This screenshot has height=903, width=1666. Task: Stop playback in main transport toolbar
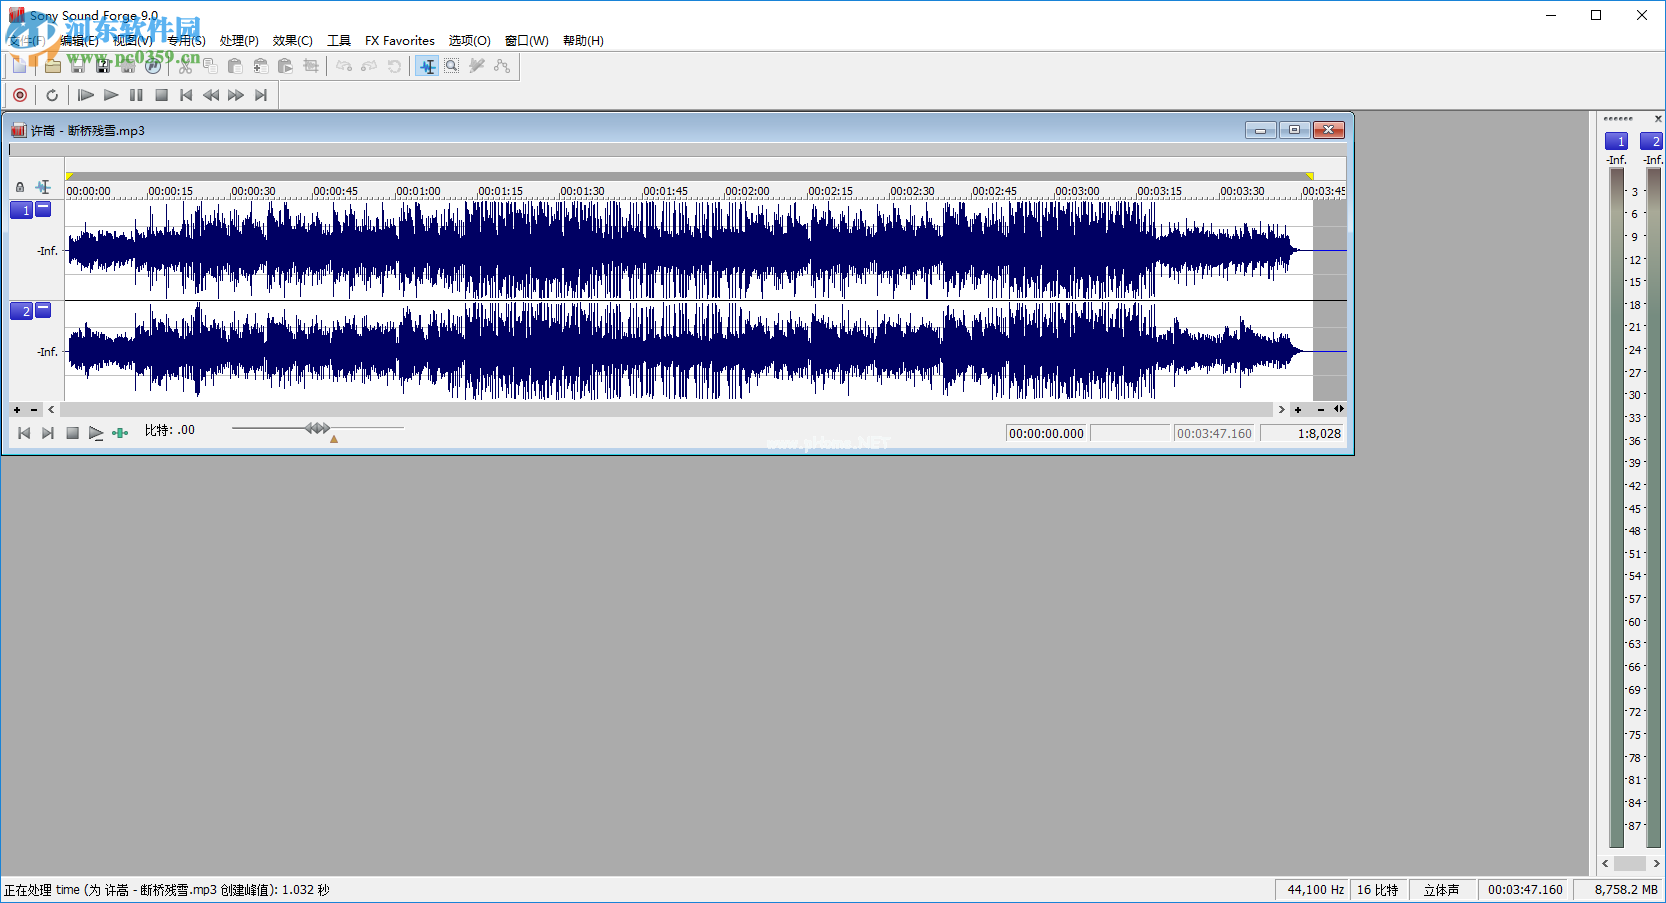tap(161, 95)
